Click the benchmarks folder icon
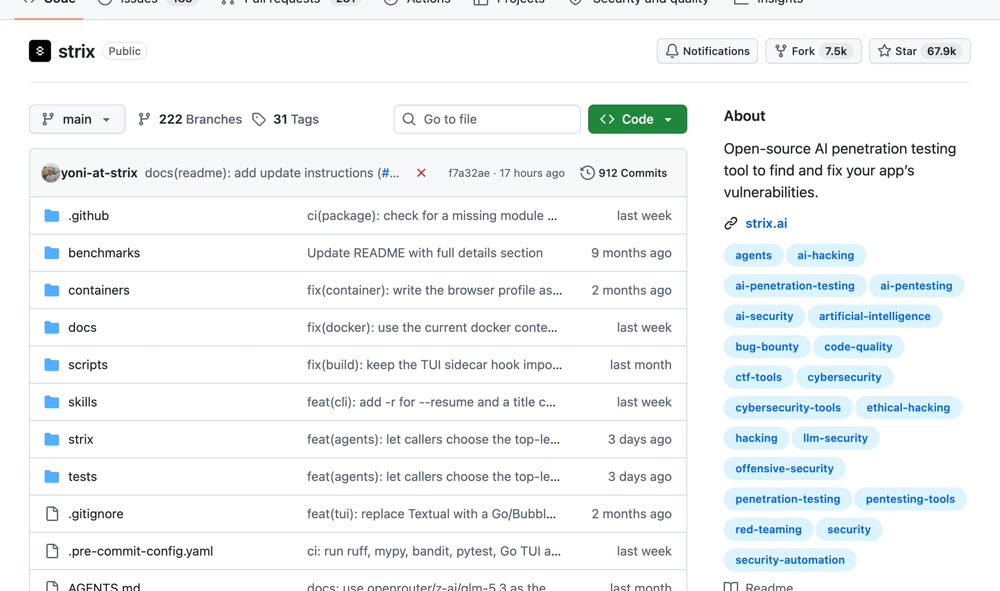 52,252
